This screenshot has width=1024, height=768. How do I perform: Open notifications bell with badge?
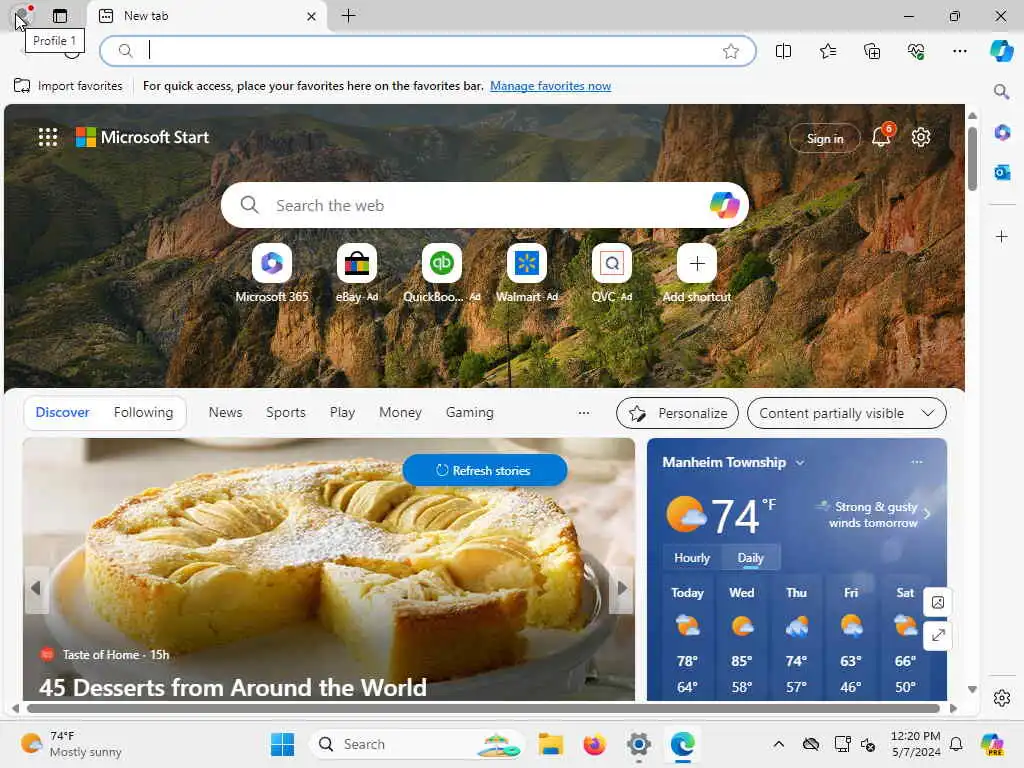(x=882, y=136)
